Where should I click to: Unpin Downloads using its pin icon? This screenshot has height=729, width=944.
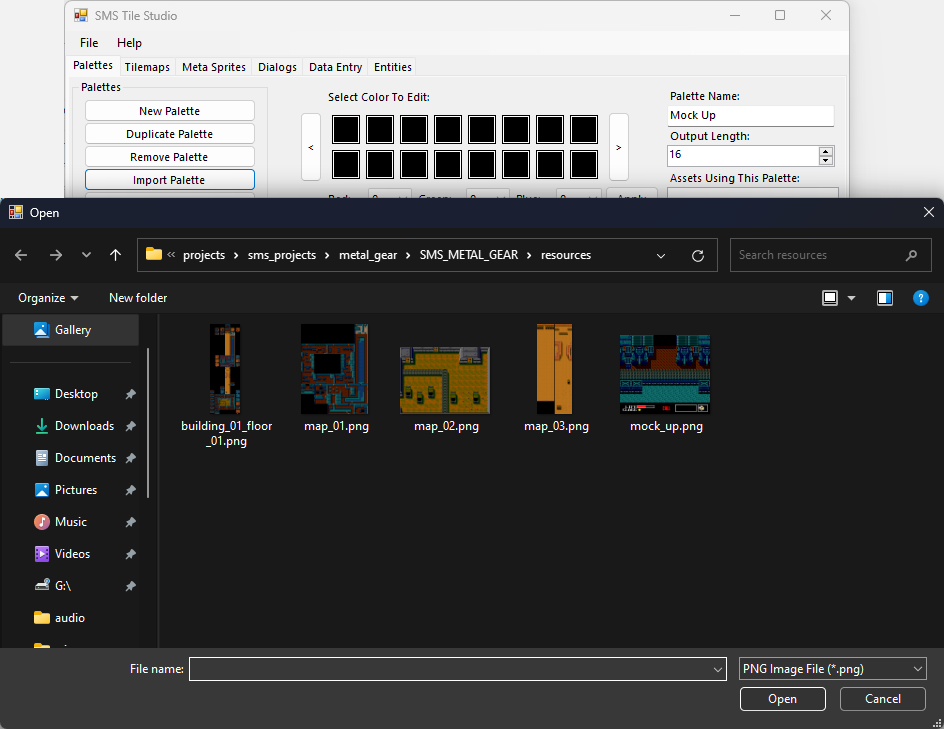130,426
